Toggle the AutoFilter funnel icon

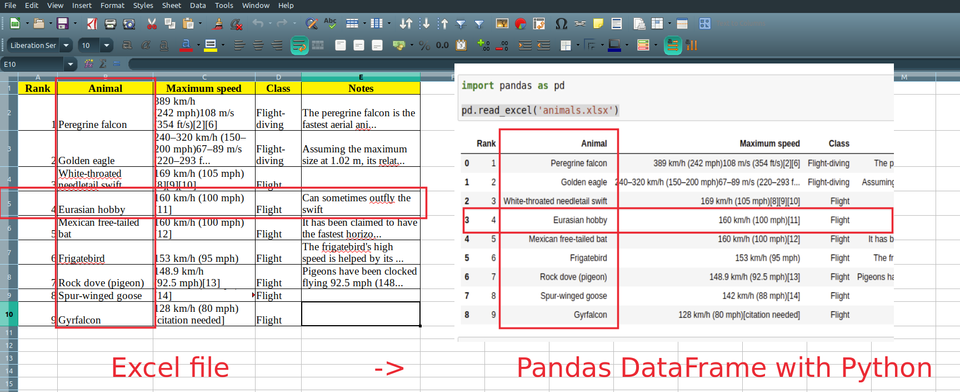460,24
